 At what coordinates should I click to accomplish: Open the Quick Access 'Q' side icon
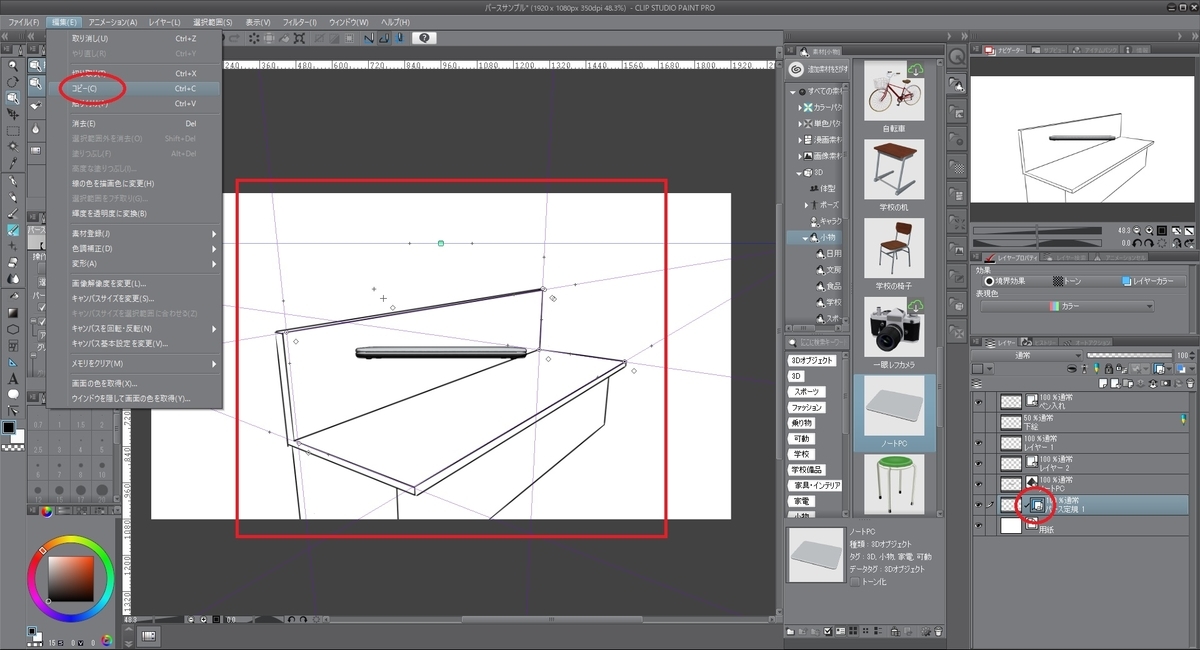[957, 58]
